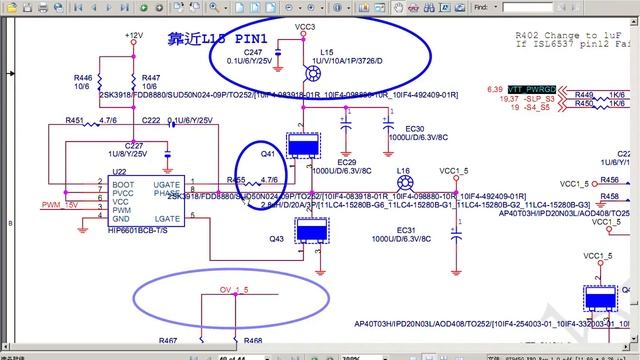Click the horizontal scrollbar right arrow
This screenshot has width=640, height=360.
(627, 347)
